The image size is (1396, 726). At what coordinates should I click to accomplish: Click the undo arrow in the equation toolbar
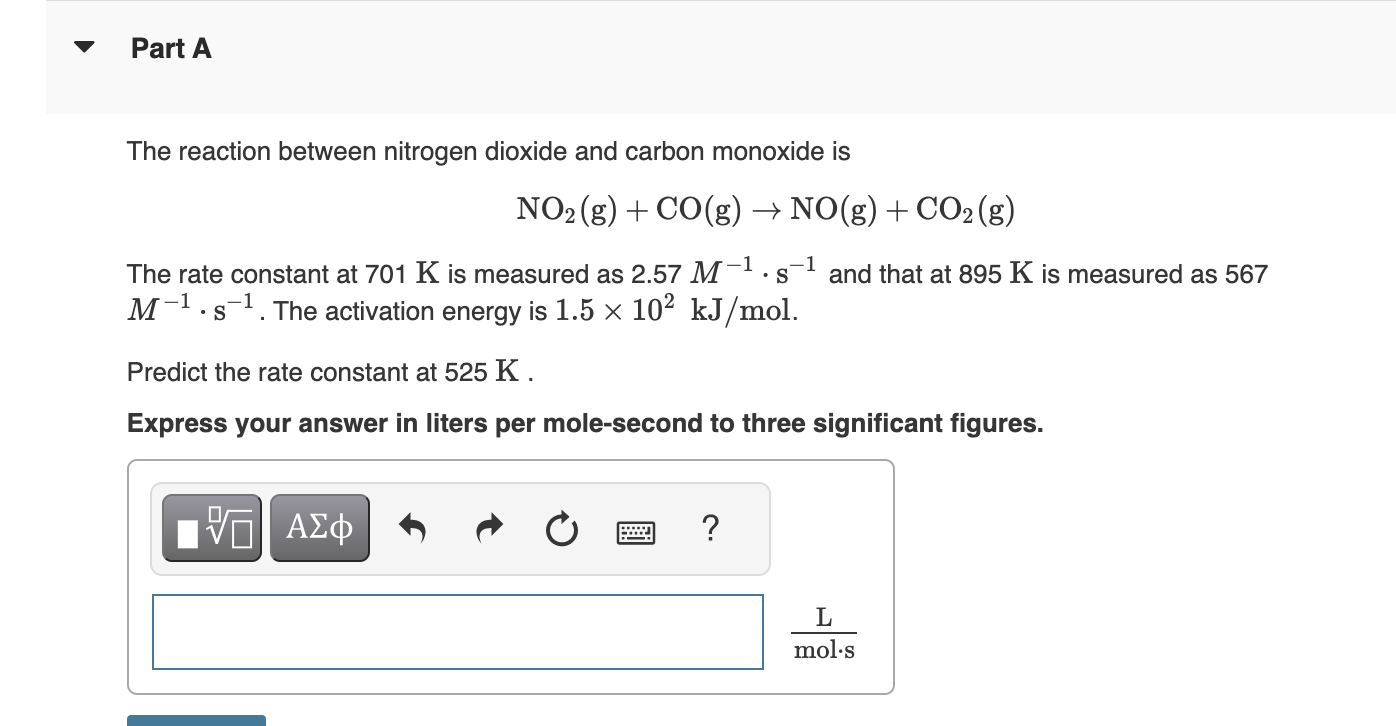coord(413,527)
